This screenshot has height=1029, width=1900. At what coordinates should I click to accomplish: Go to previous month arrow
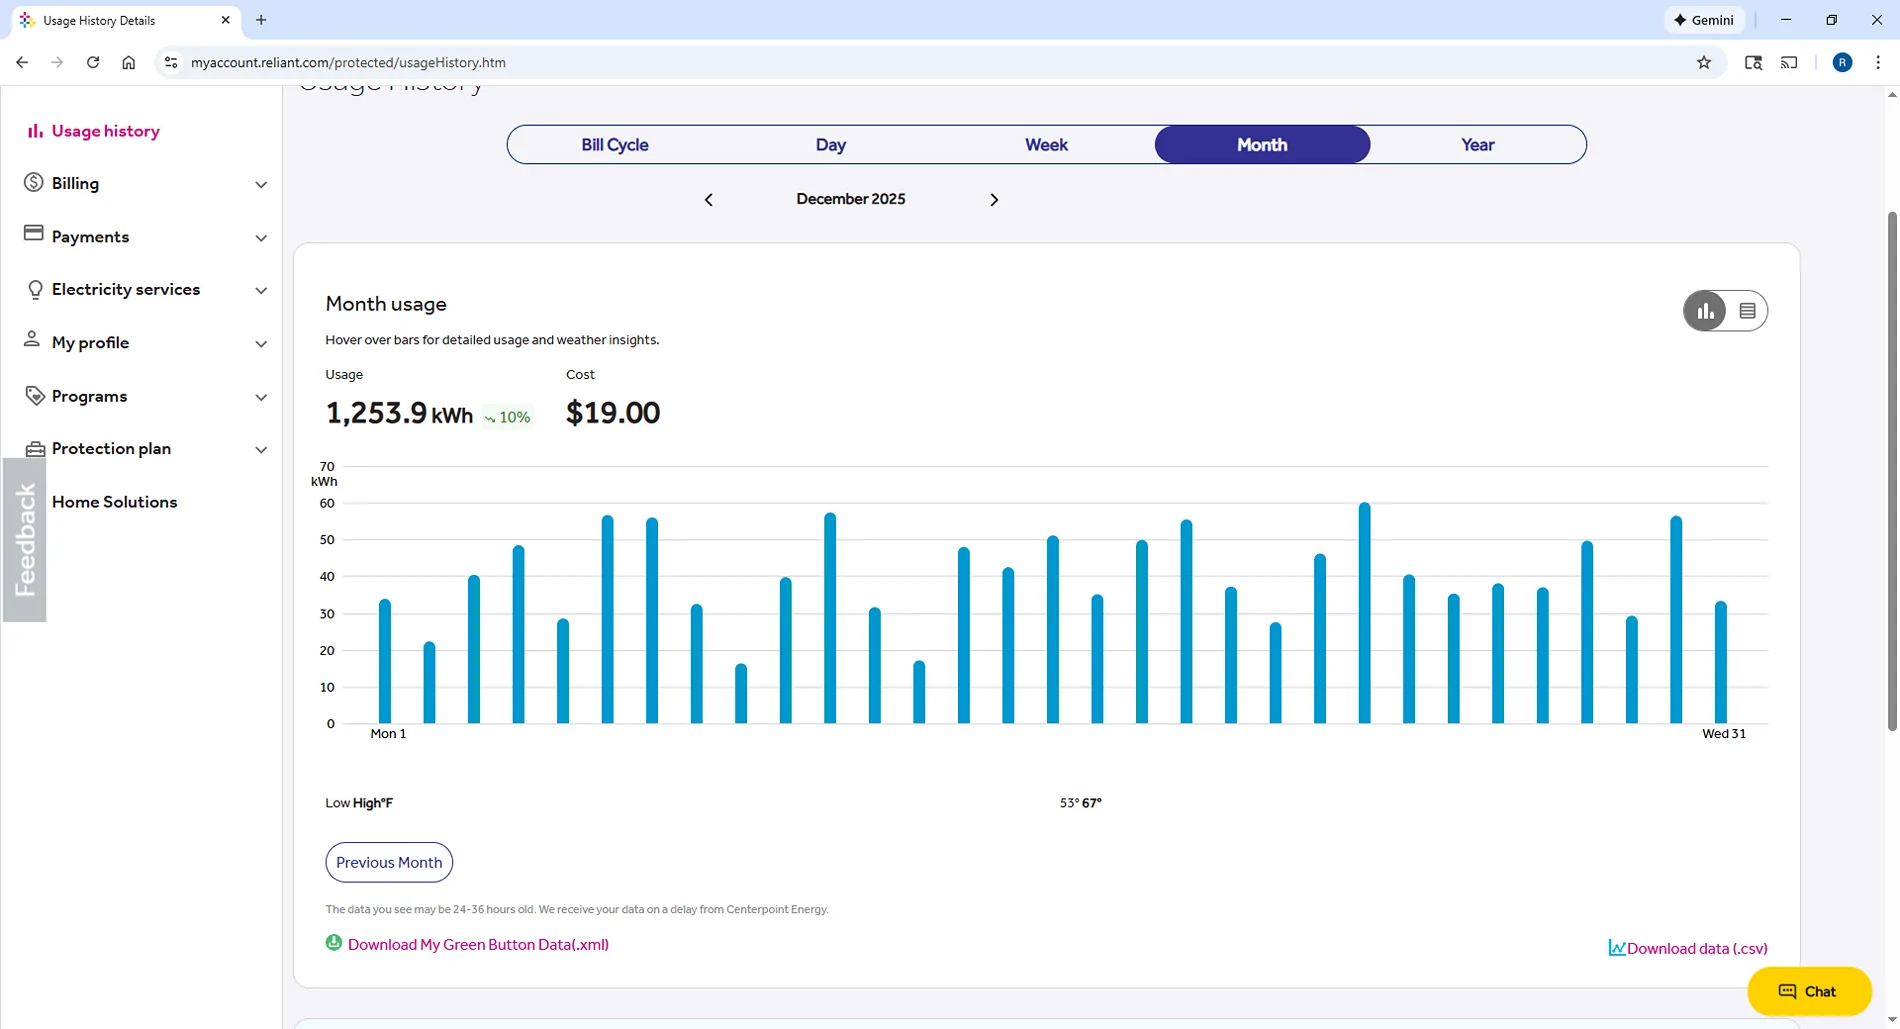click(709, 200)
